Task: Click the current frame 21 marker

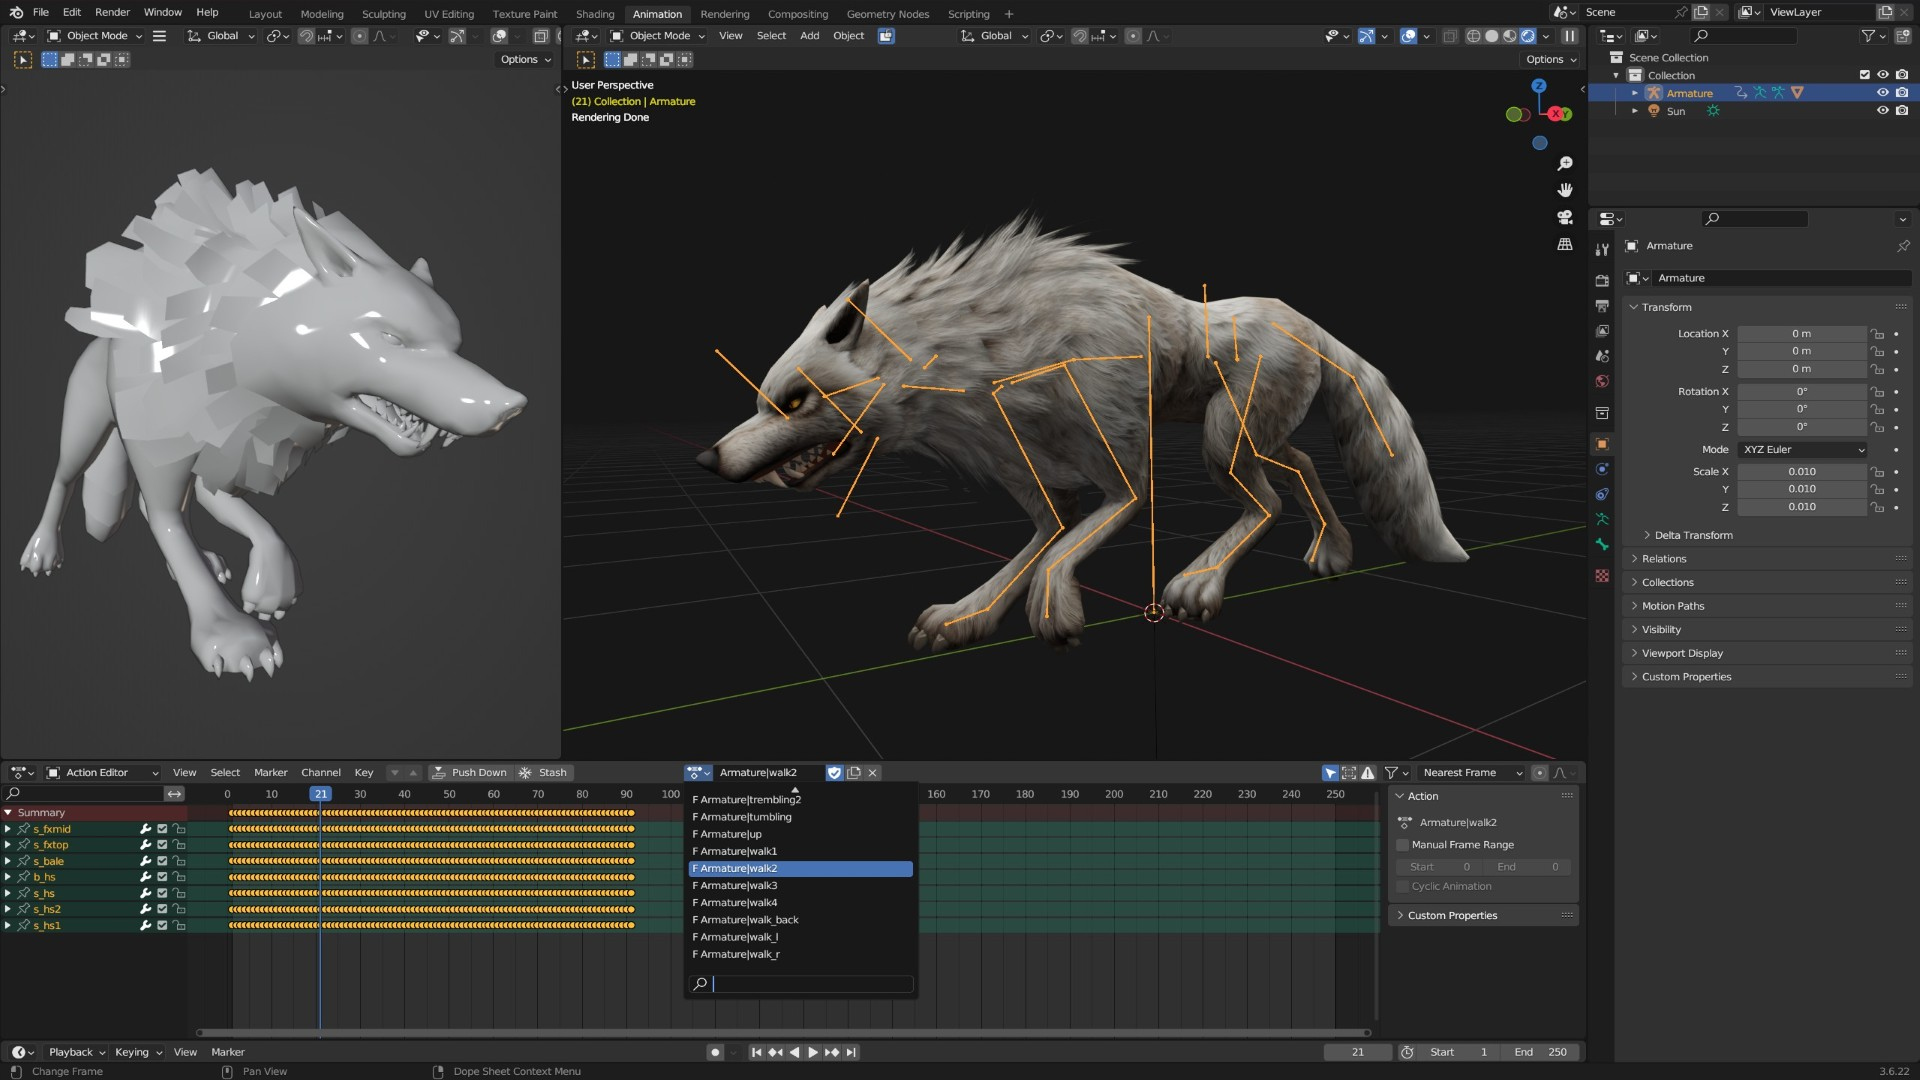Action: click(x=320, y=794)
